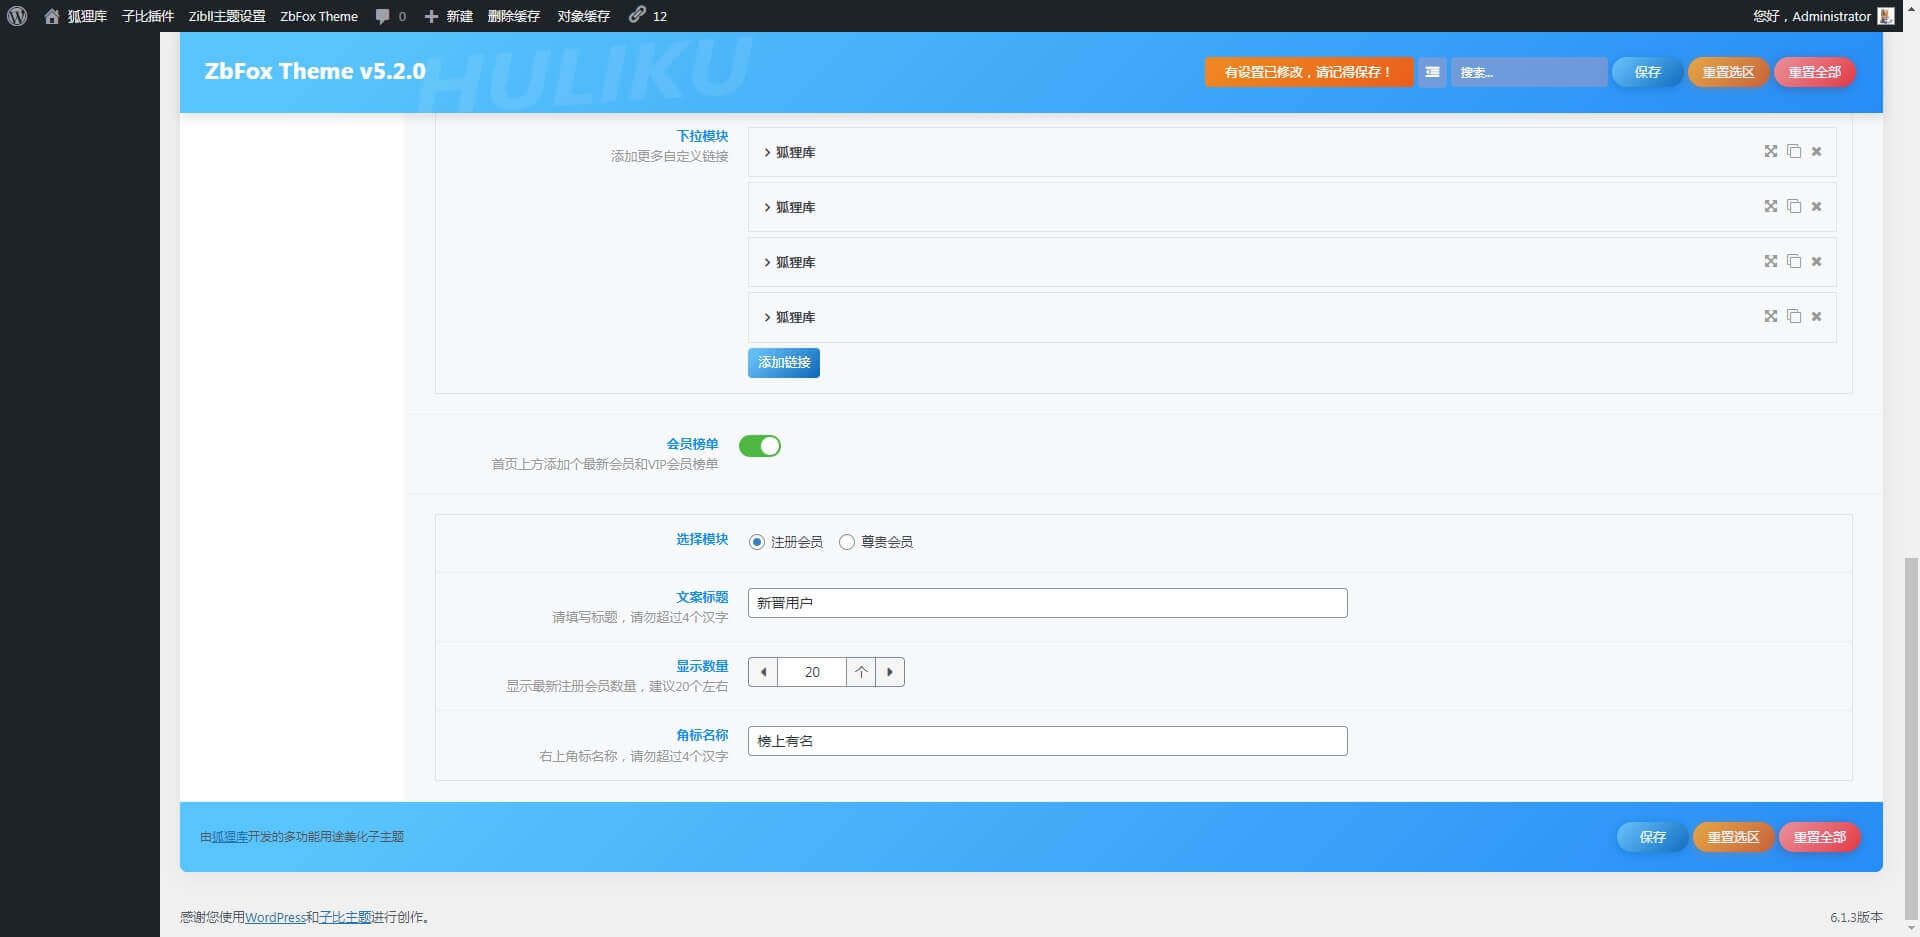Open 子比插件 menu in admin bar
This screenshot has width=1920, height=937.
click(x=147, y=16)
